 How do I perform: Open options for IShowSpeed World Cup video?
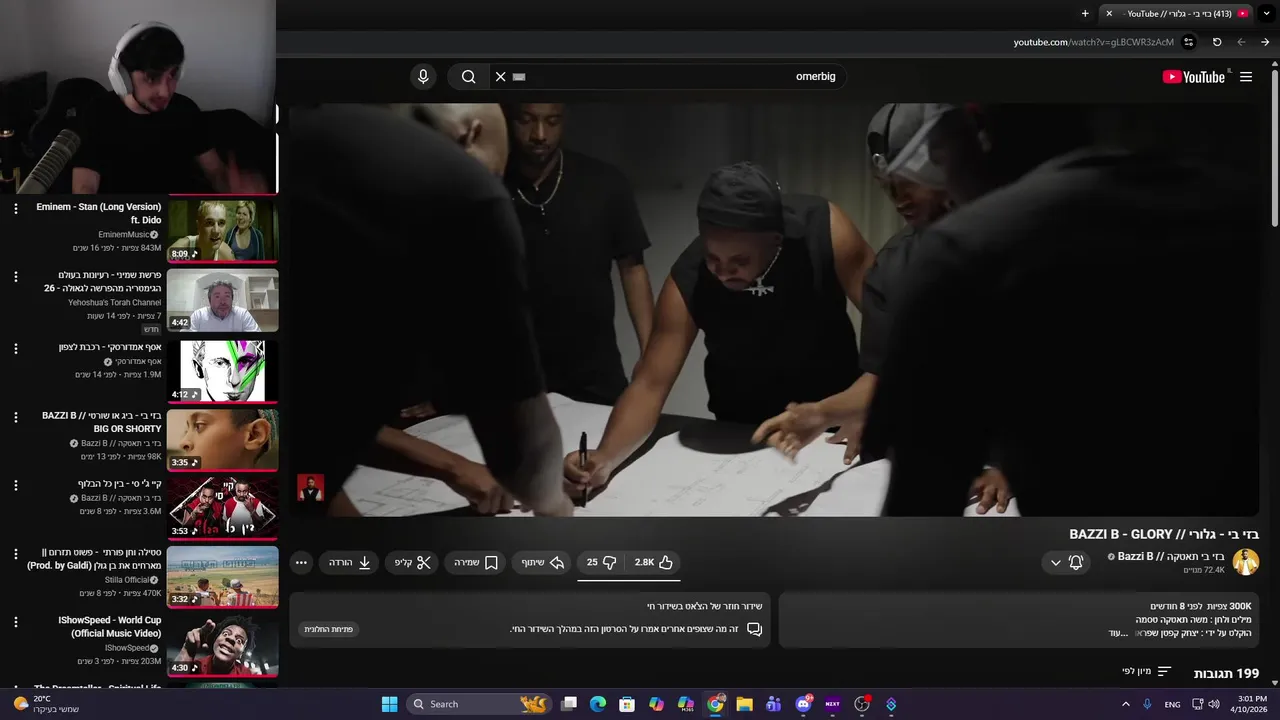click(15, 622)
